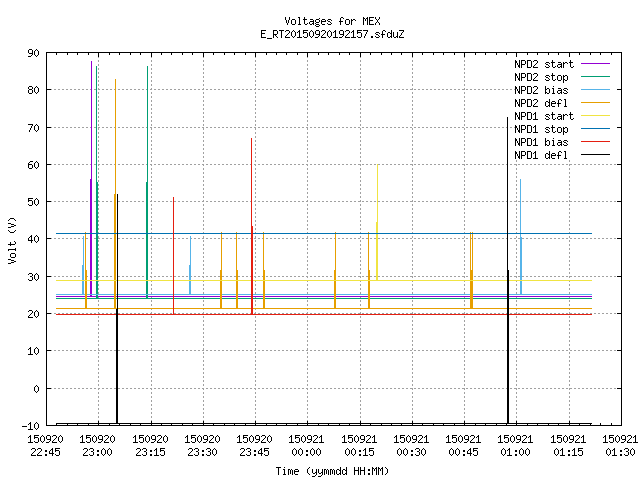Click the x-axis label '150921 00:15'
640x480 pixels.
(359, 446)
